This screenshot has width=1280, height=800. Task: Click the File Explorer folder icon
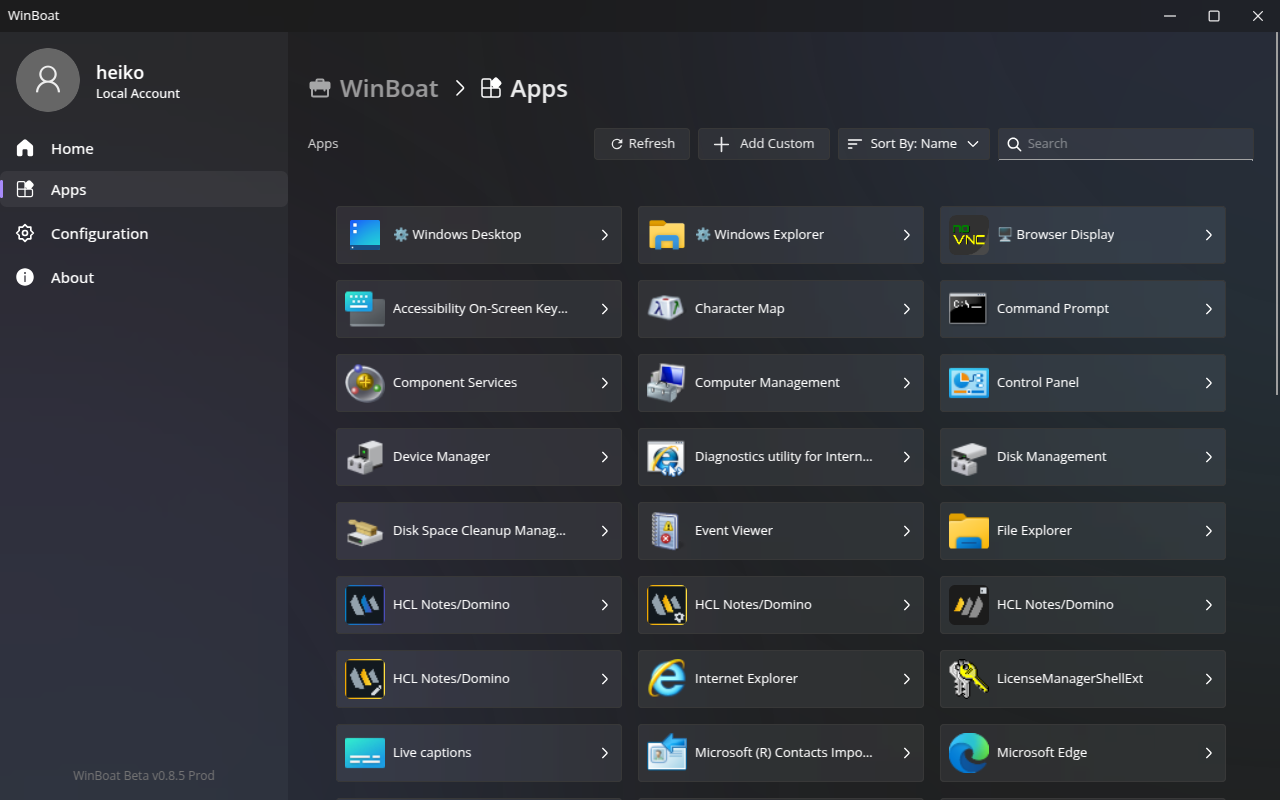969,531
